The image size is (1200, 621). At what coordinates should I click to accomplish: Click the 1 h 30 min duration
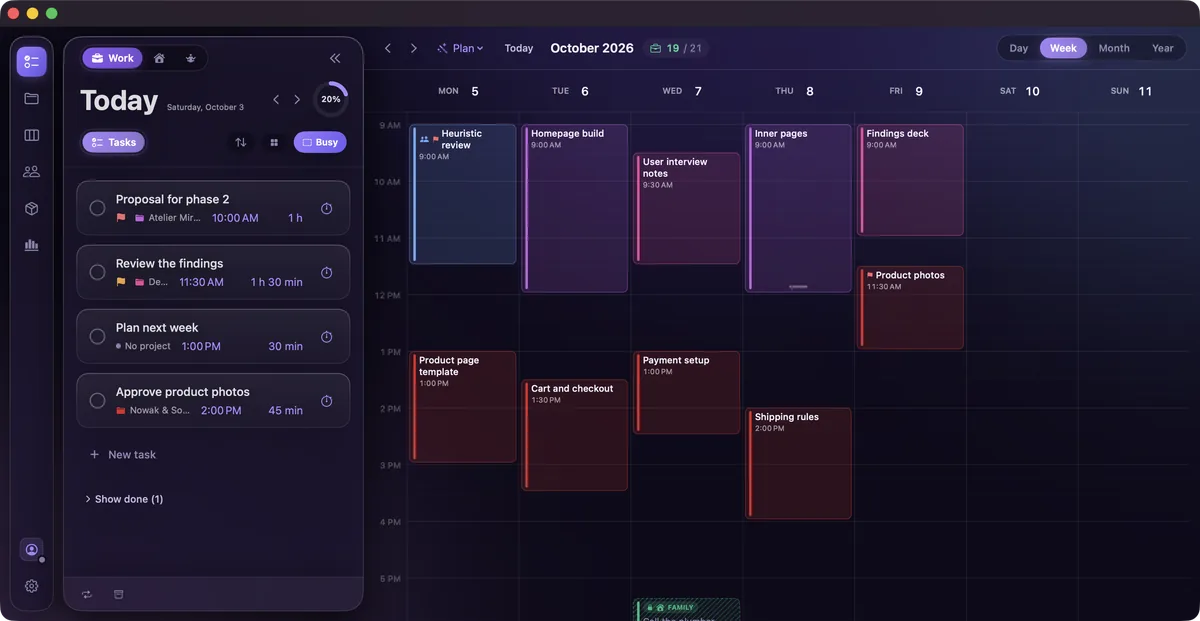click(276, 282)
